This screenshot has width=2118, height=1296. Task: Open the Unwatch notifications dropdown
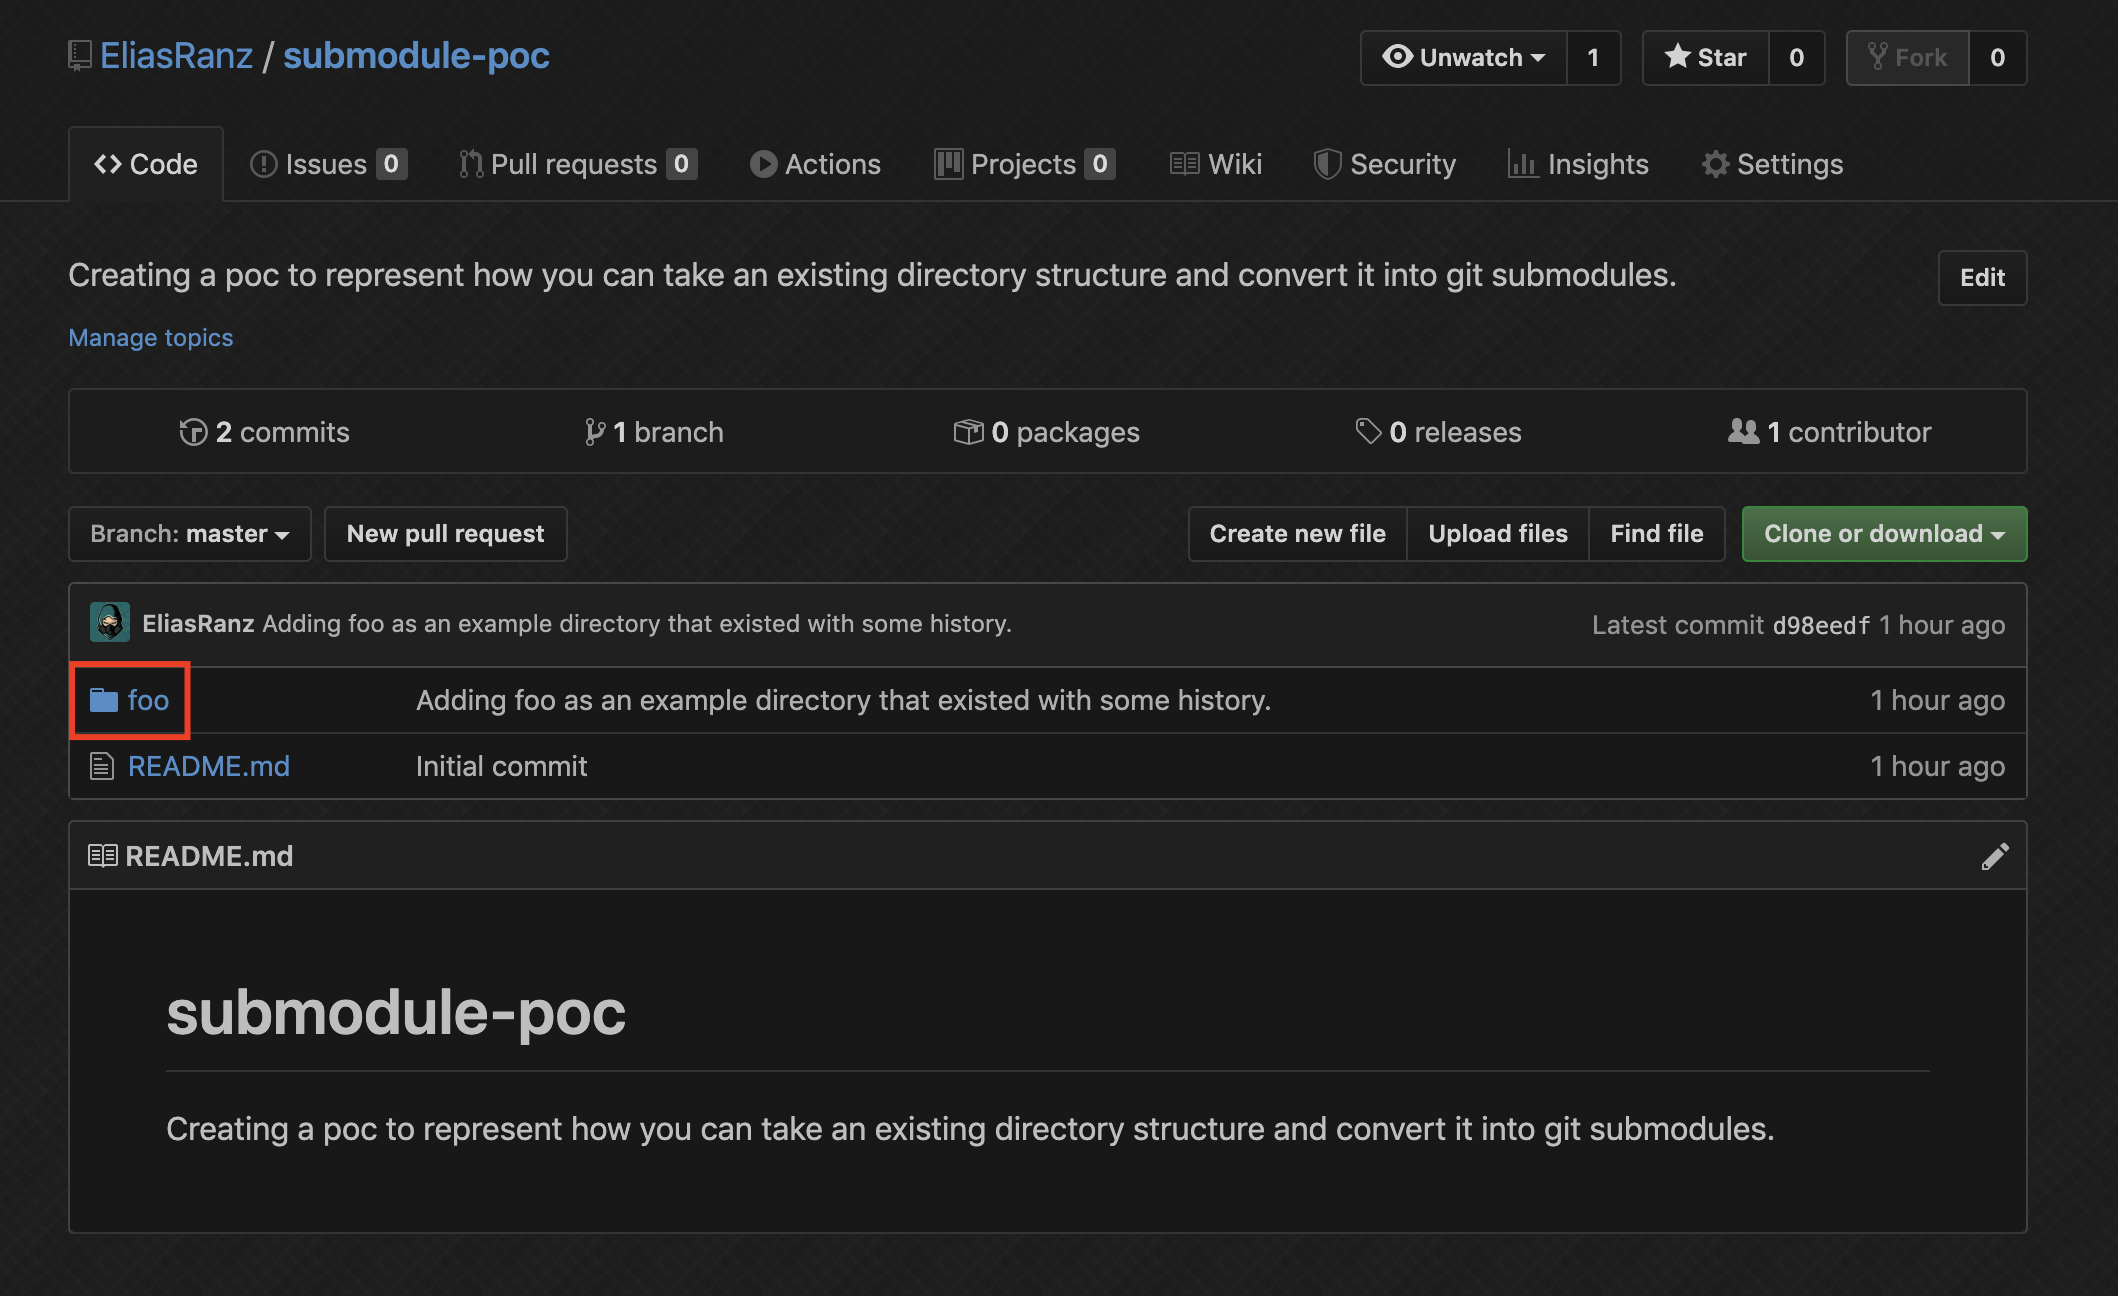point(1464,58)
